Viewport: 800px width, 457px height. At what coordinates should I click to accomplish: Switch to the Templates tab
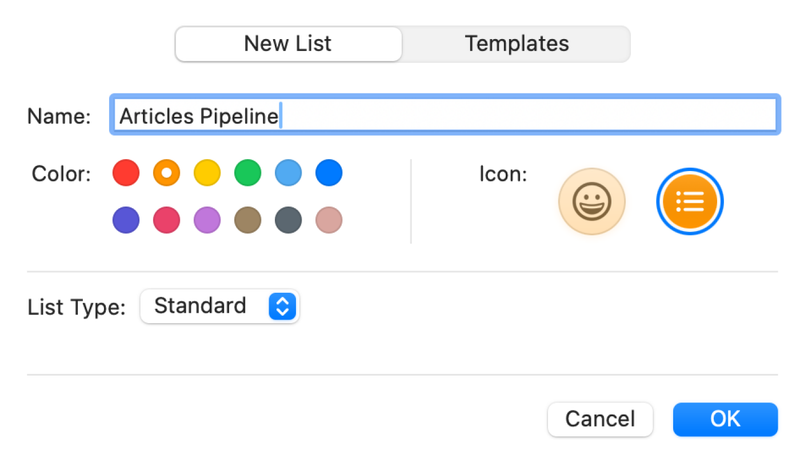[517, 44]
